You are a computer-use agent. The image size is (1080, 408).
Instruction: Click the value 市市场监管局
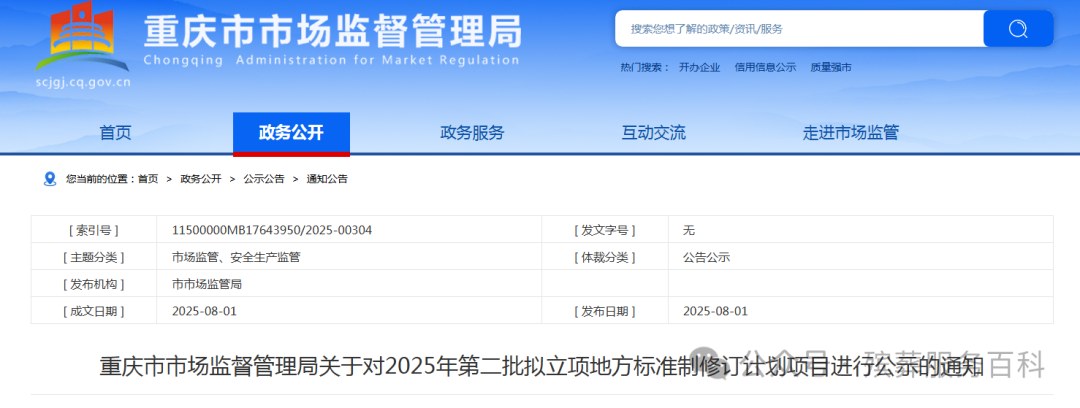click(207, 284)
